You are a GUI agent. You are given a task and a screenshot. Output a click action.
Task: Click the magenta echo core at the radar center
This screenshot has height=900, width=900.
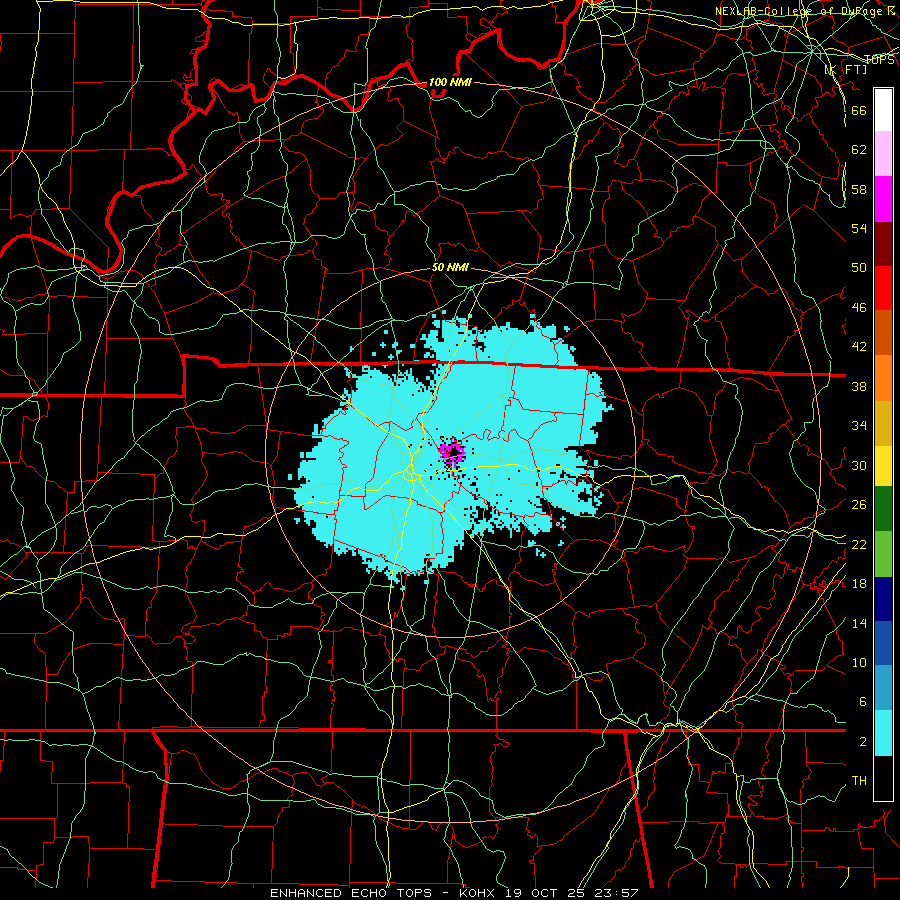tap(452, 452)
